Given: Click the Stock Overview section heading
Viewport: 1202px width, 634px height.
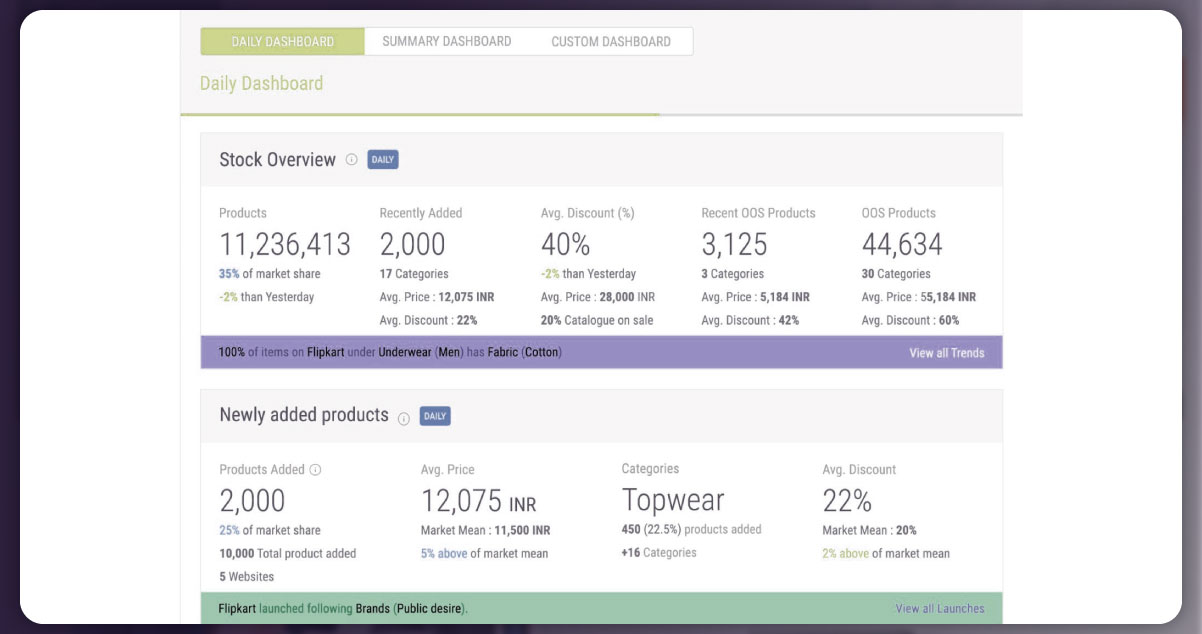Looking at the screenshot, I should 278,160.
